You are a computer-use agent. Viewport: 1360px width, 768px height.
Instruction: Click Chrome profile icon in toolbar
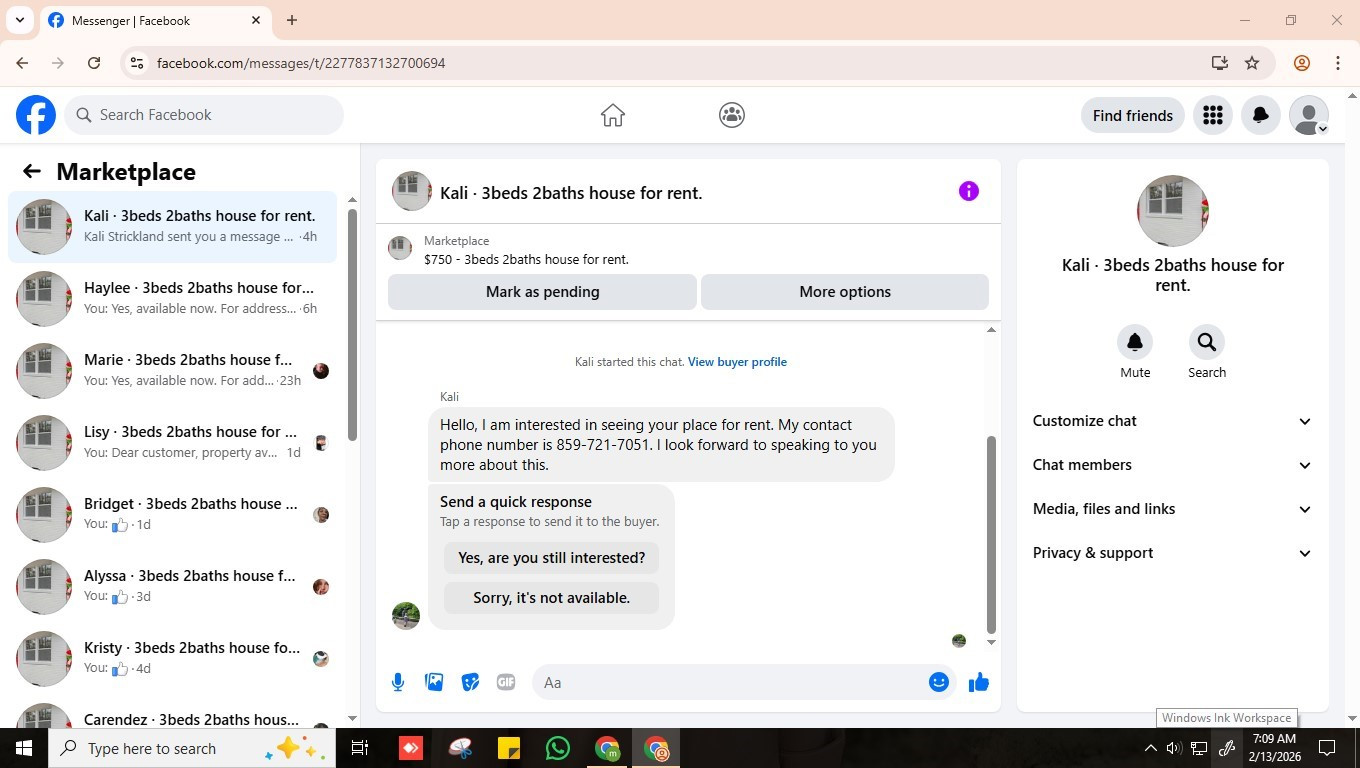1302,63
